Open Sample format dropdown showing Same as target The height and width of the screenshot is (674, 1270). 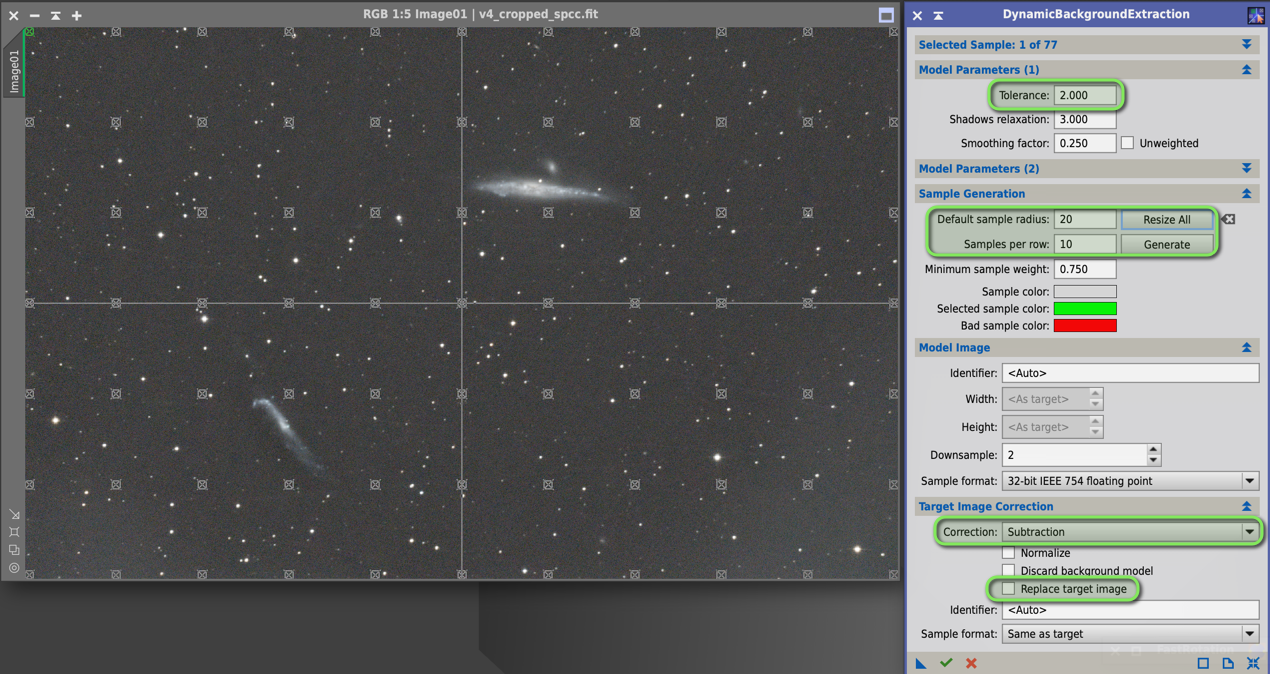[1130, 634]
